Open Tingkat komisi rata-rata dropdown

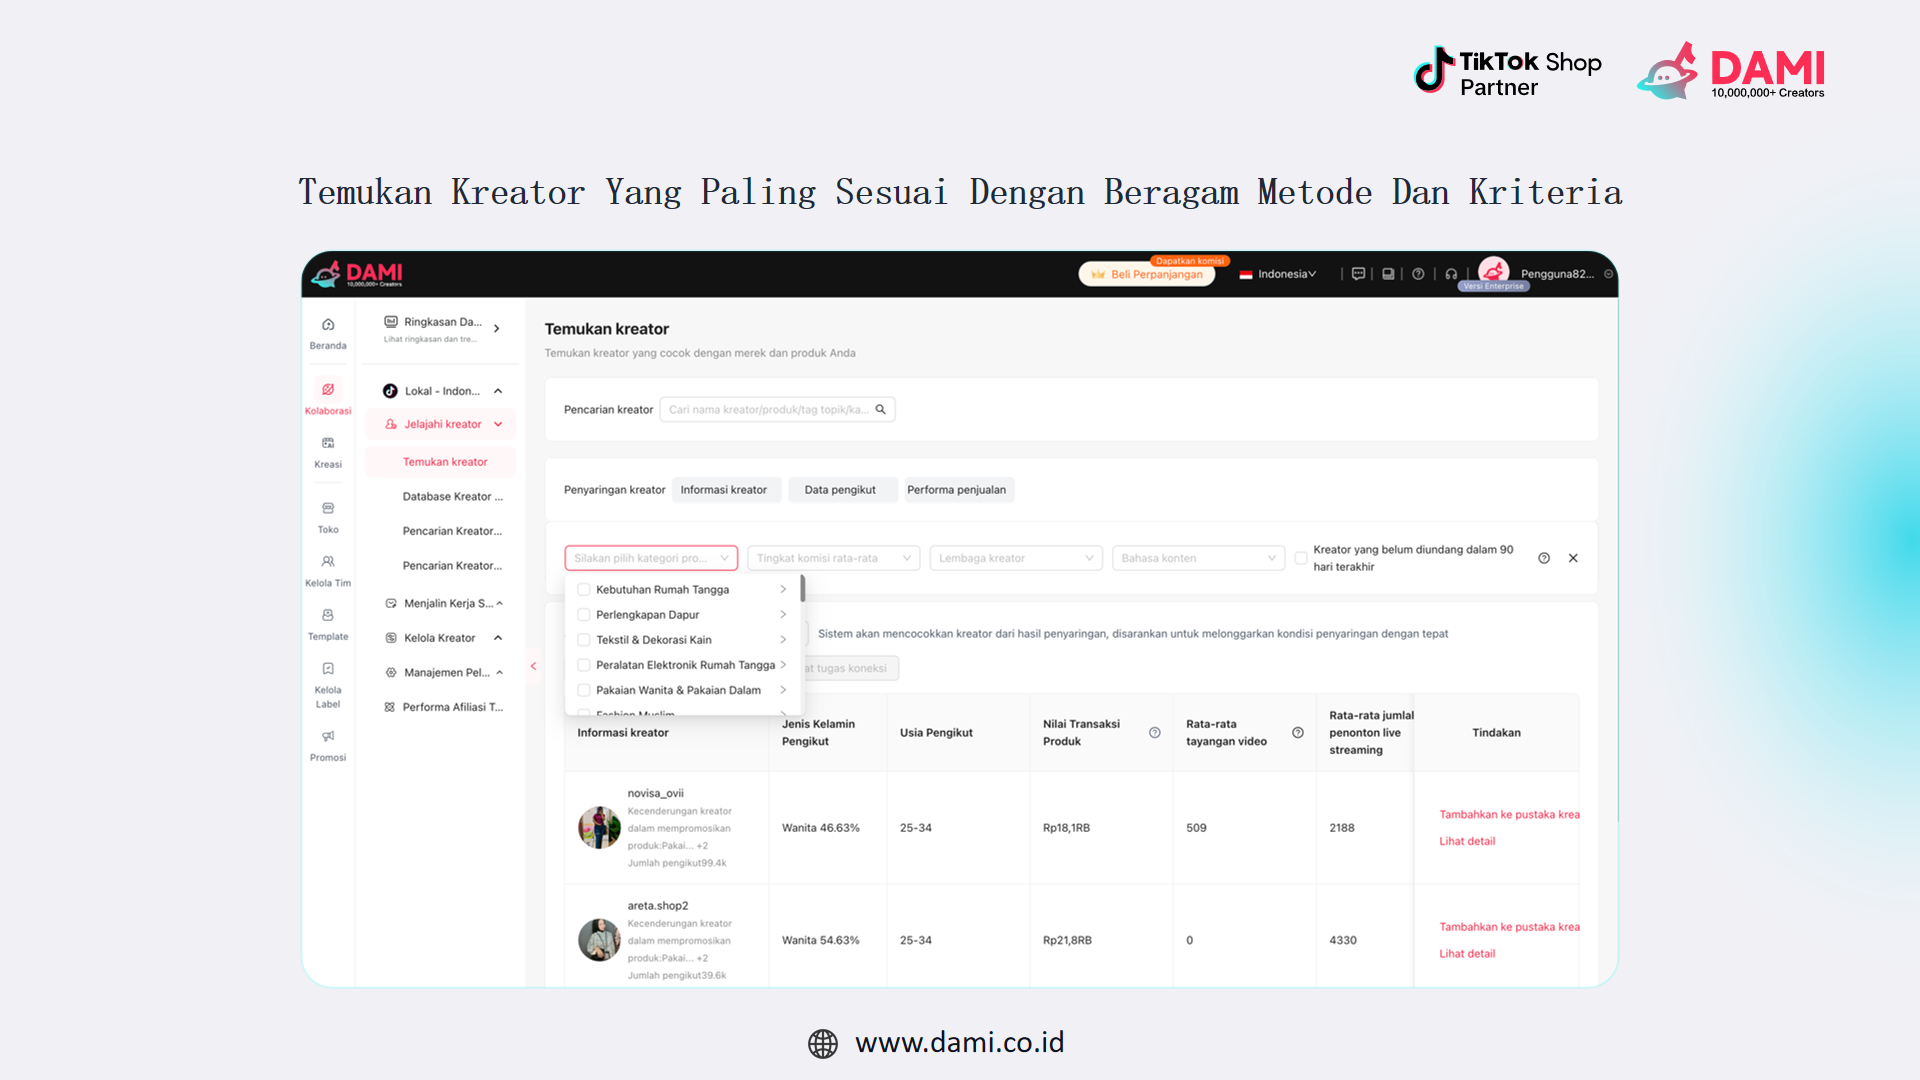[x=833, y=558]
